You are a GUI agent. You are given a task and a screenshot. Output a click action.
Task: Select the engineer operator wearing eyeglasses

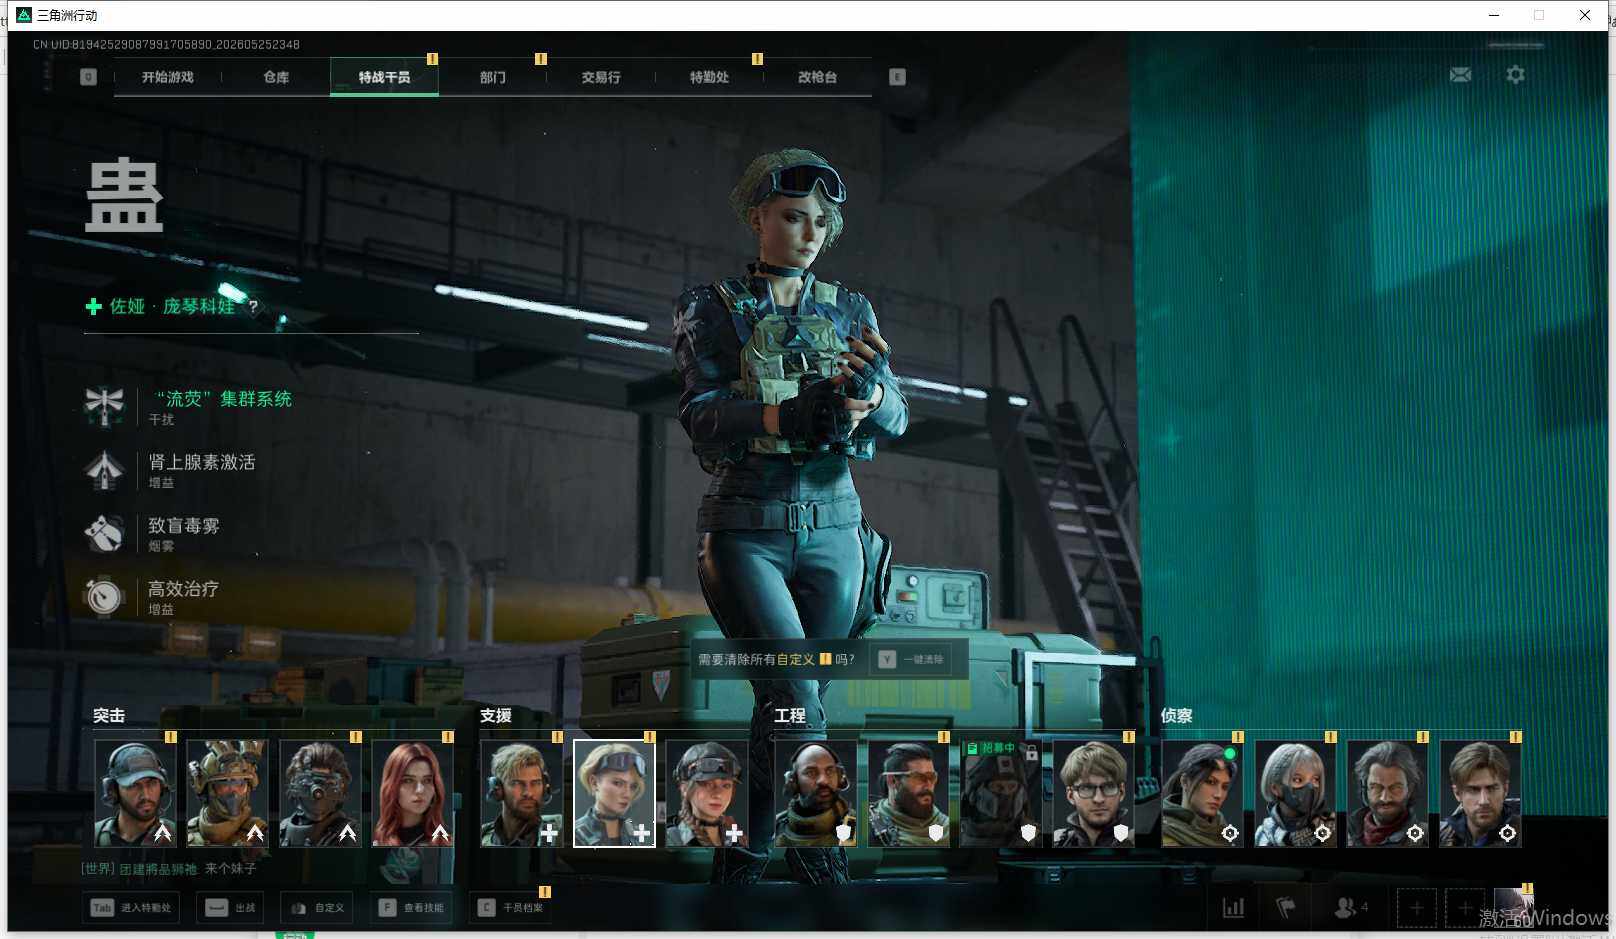(x=1093, y=794)
